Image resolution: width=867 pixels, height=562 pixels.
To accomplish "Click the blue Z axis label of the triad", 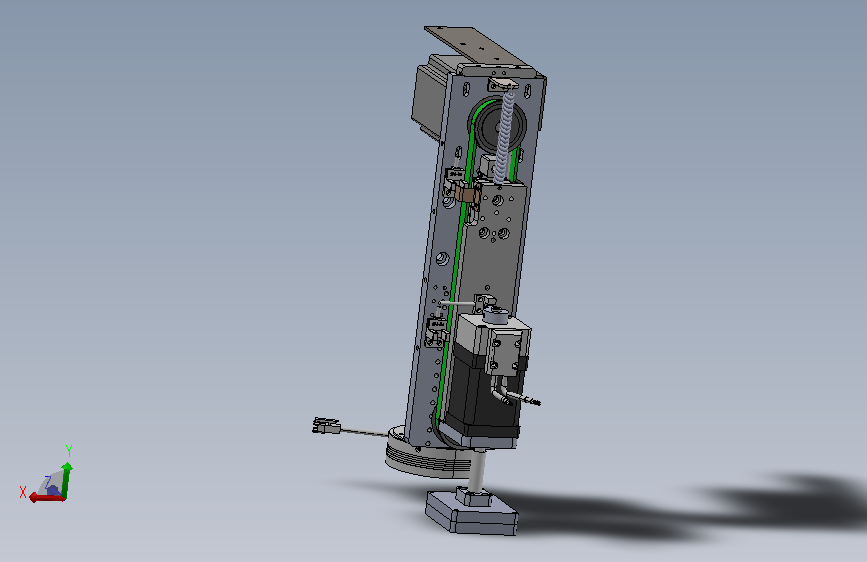I will 48,481.
